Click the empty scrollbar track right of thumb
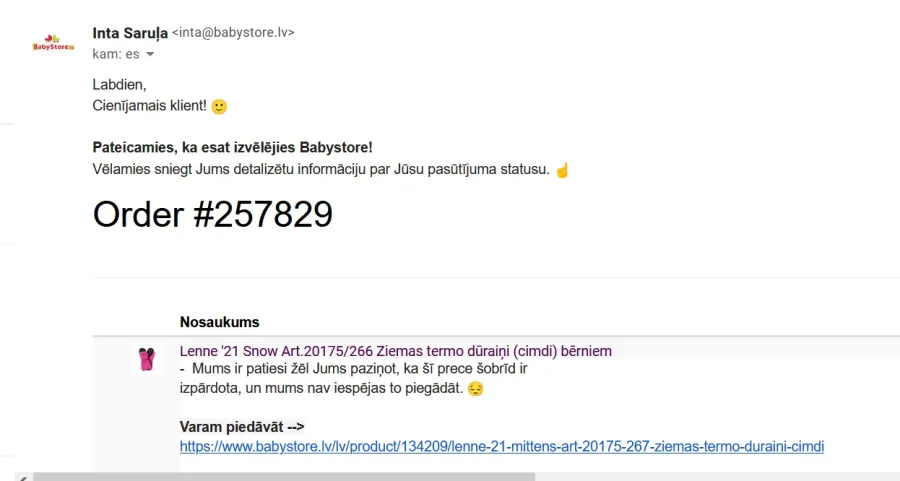The image size is (900, 481). click(x=717, y=477)
